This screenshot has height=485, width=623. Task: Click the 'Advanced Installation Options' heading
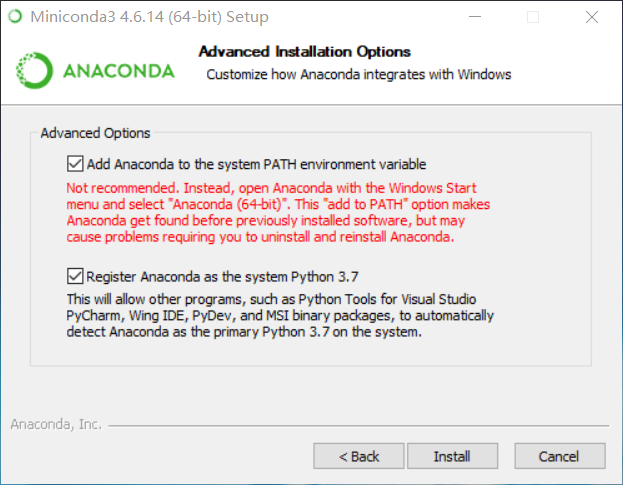click(305, 52)
